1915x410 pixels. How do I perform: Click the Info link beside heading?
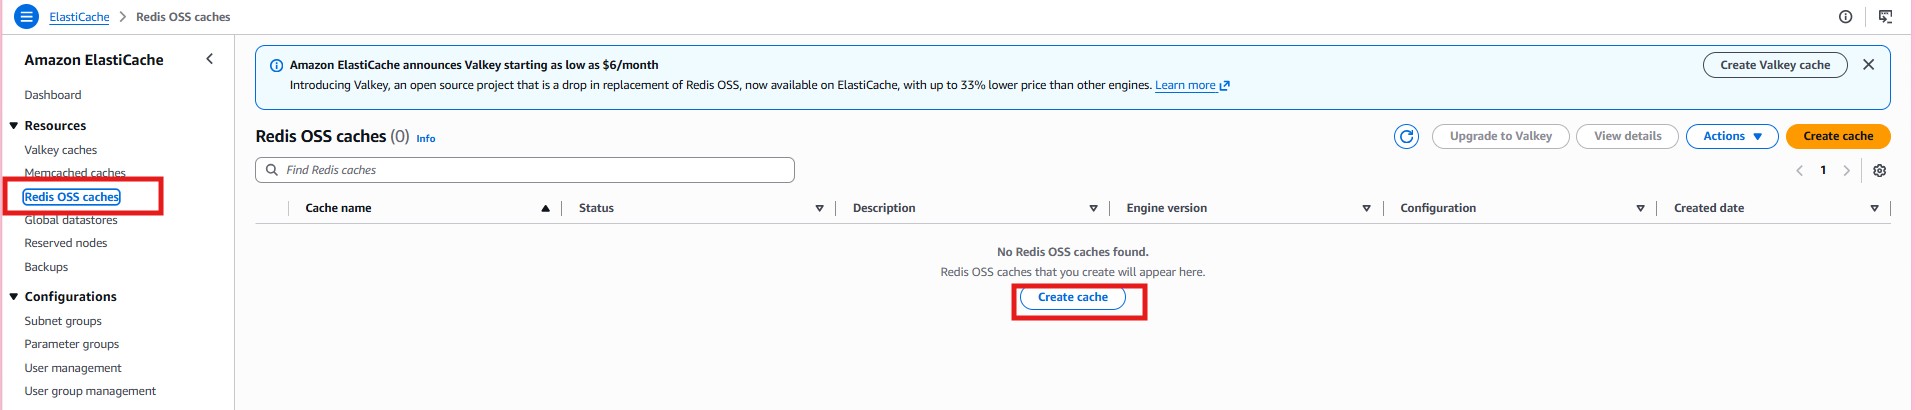[426, 139]
